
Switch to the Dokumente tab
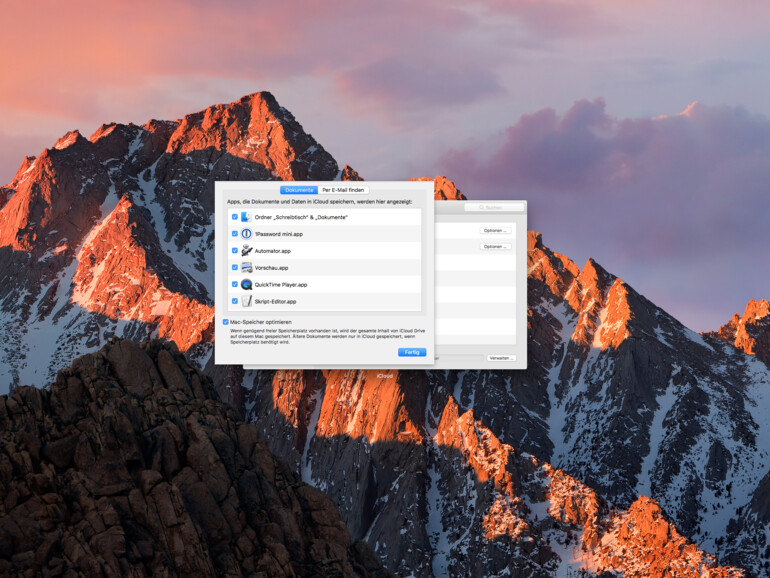pos(299,190)
